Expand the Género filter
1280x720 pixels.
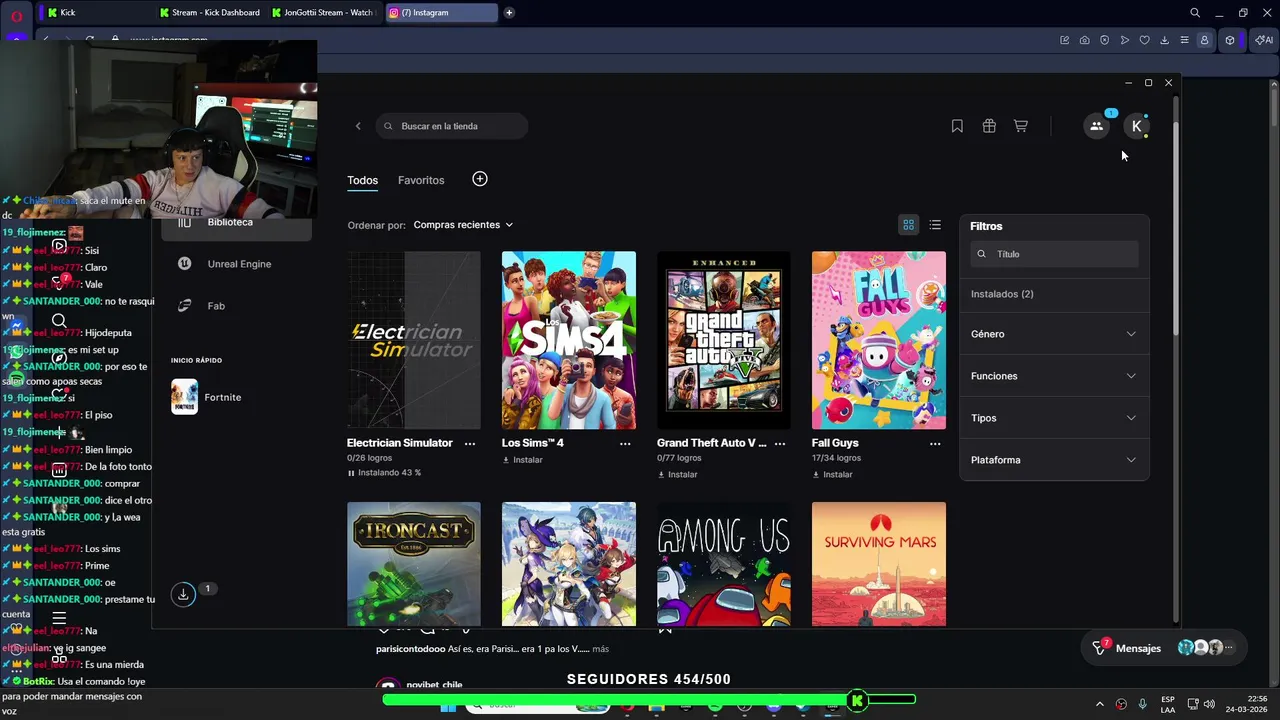1054,334
